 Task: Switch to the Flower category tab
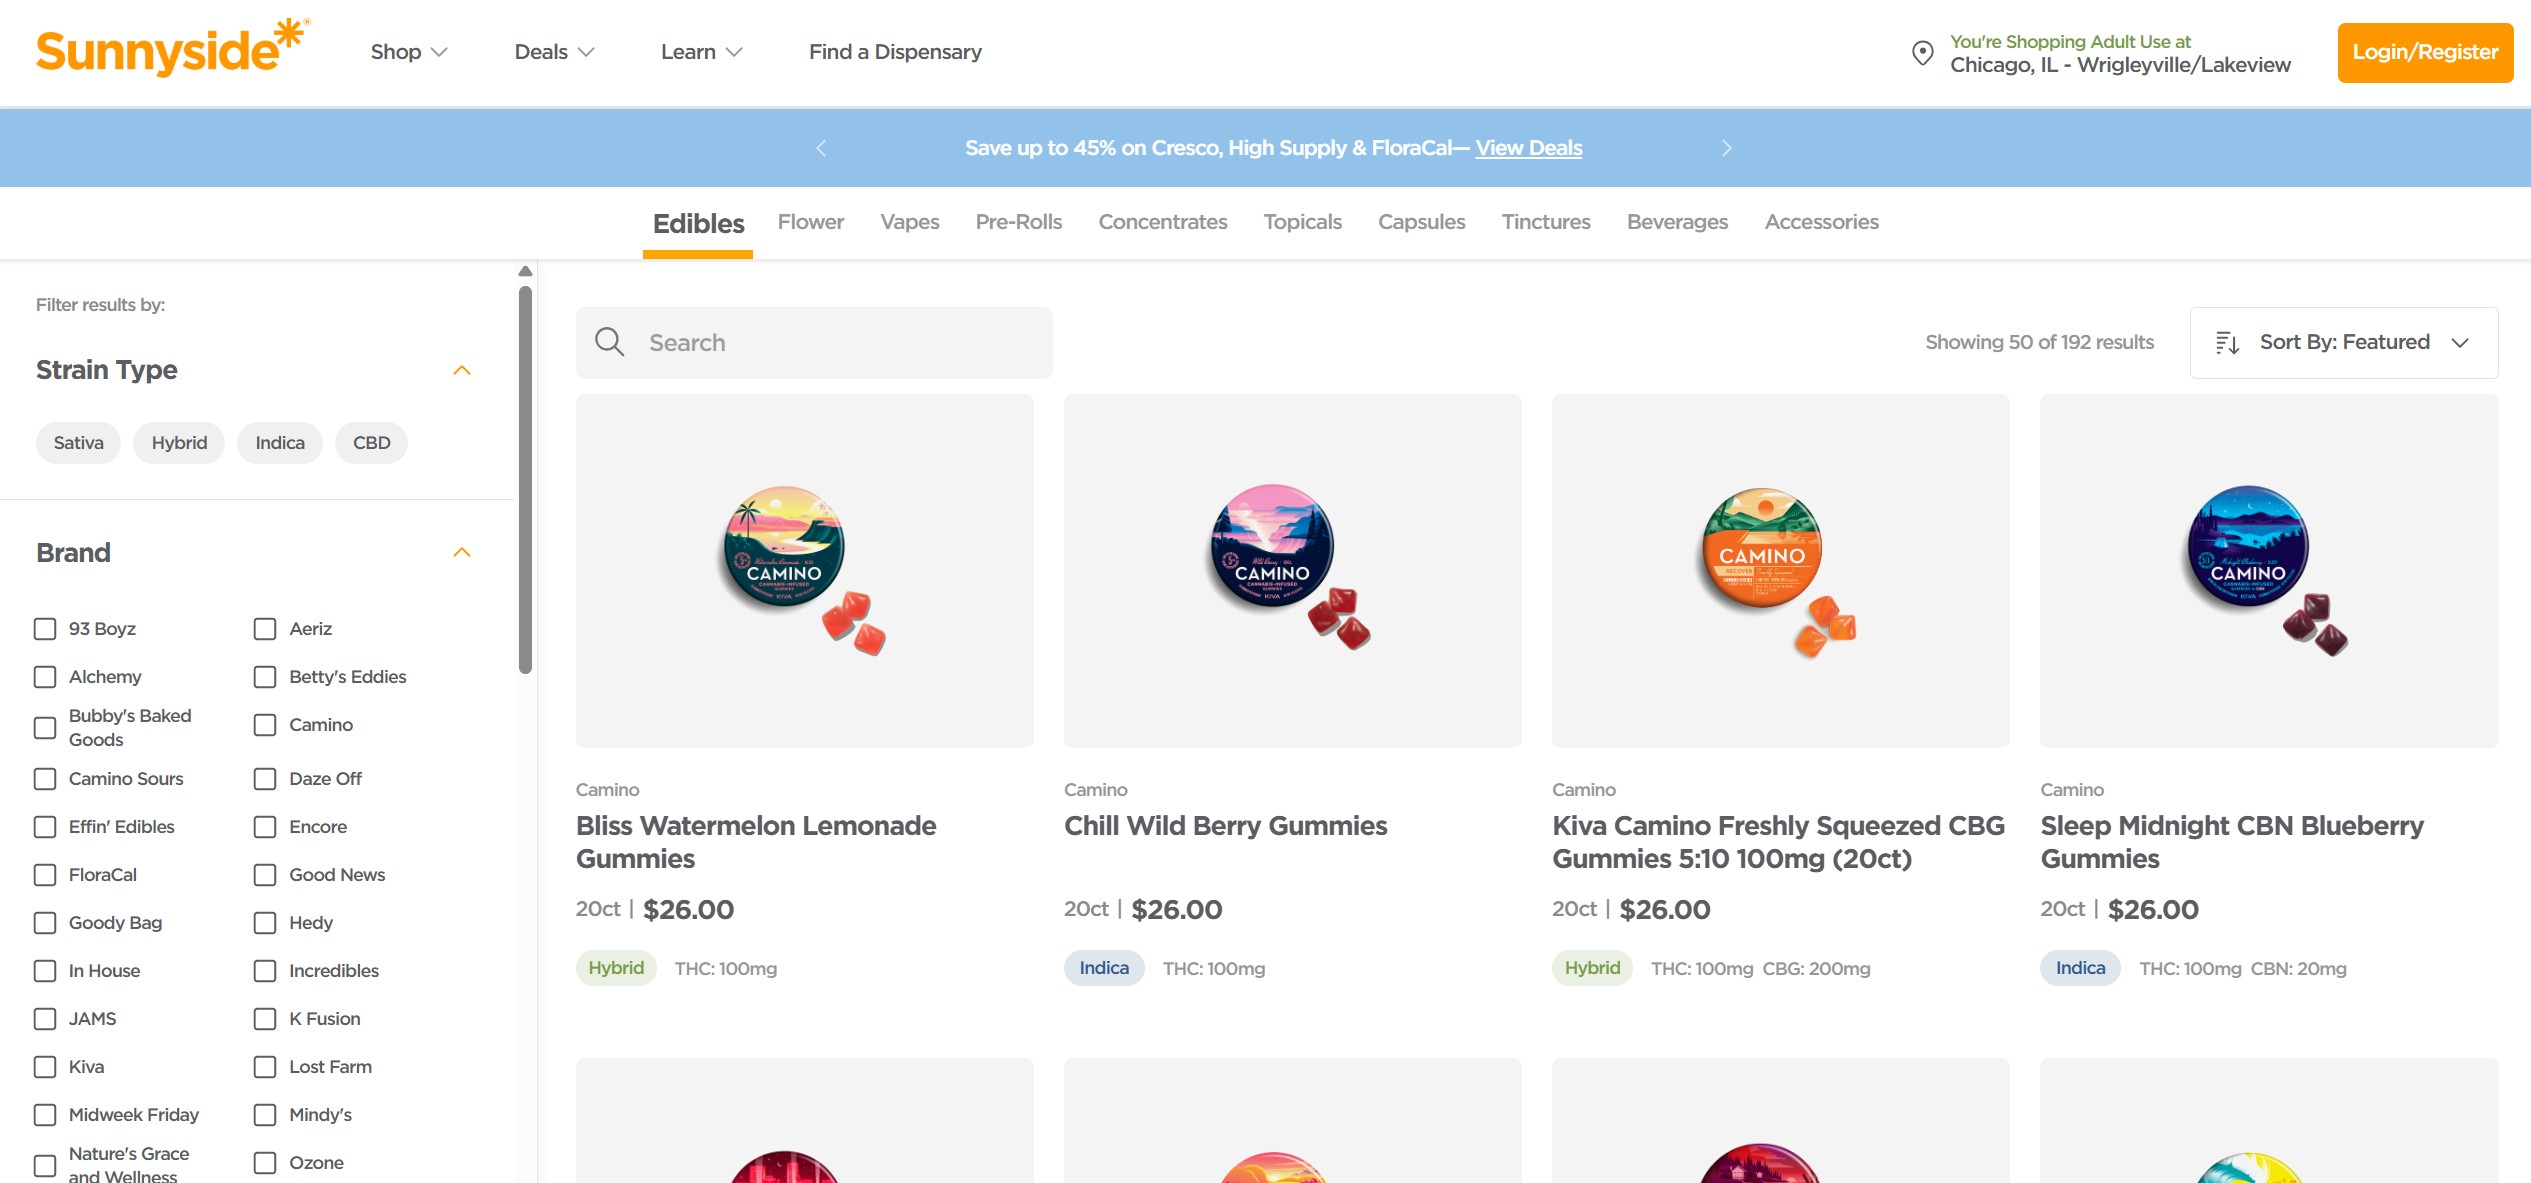810,222
